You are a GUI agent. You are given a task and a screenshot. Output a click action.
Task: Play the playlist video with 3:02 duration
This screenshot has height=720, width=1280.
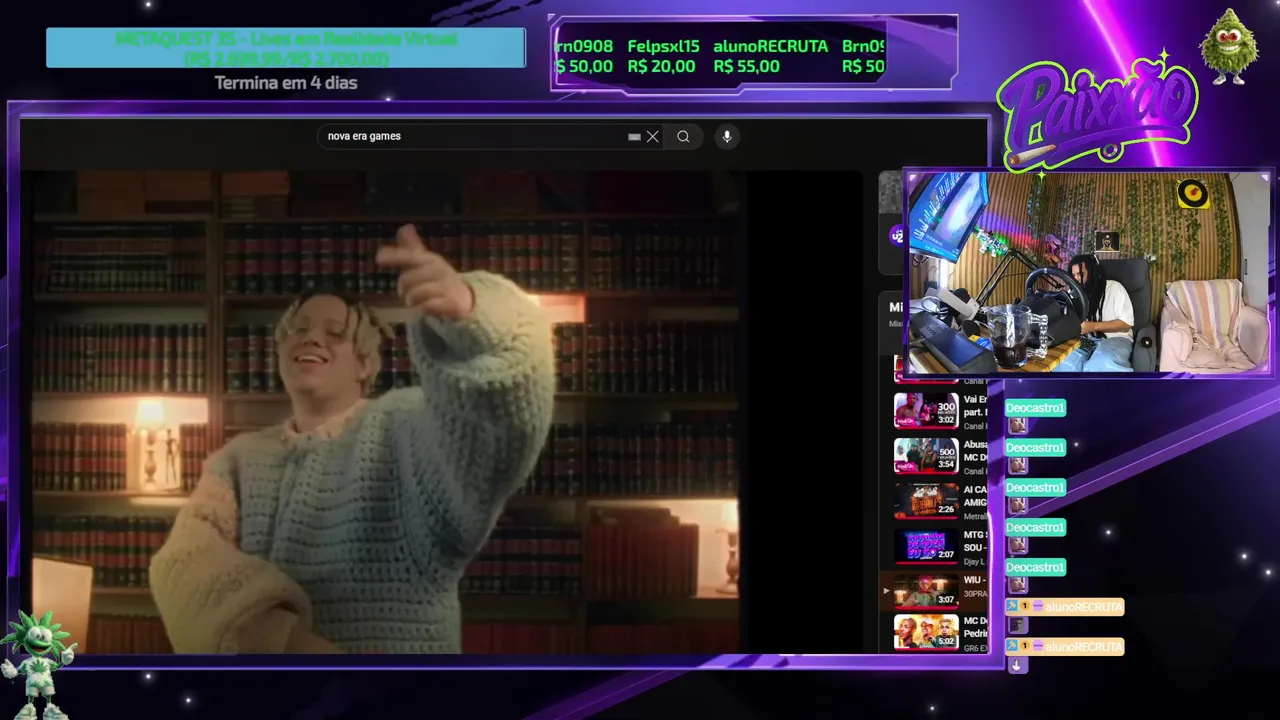[x=926, y=410]
